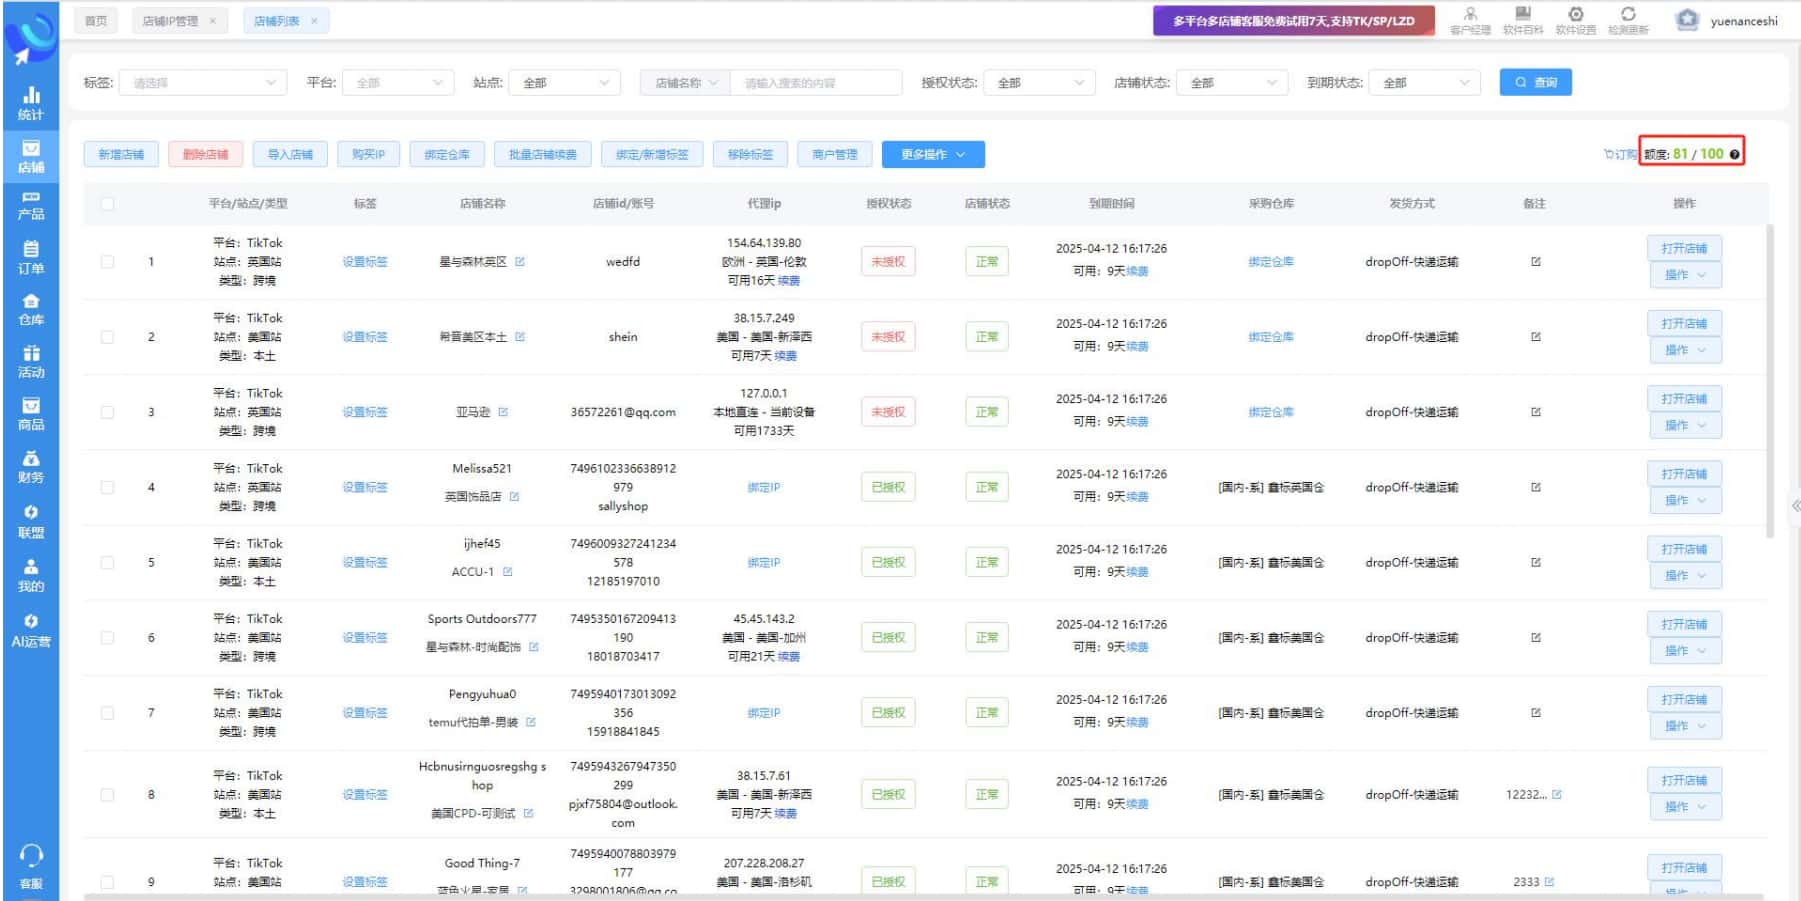Screen dimensions: 1801x901
Task: Open the 客户经理 person icon
Action: (1470, 14)
